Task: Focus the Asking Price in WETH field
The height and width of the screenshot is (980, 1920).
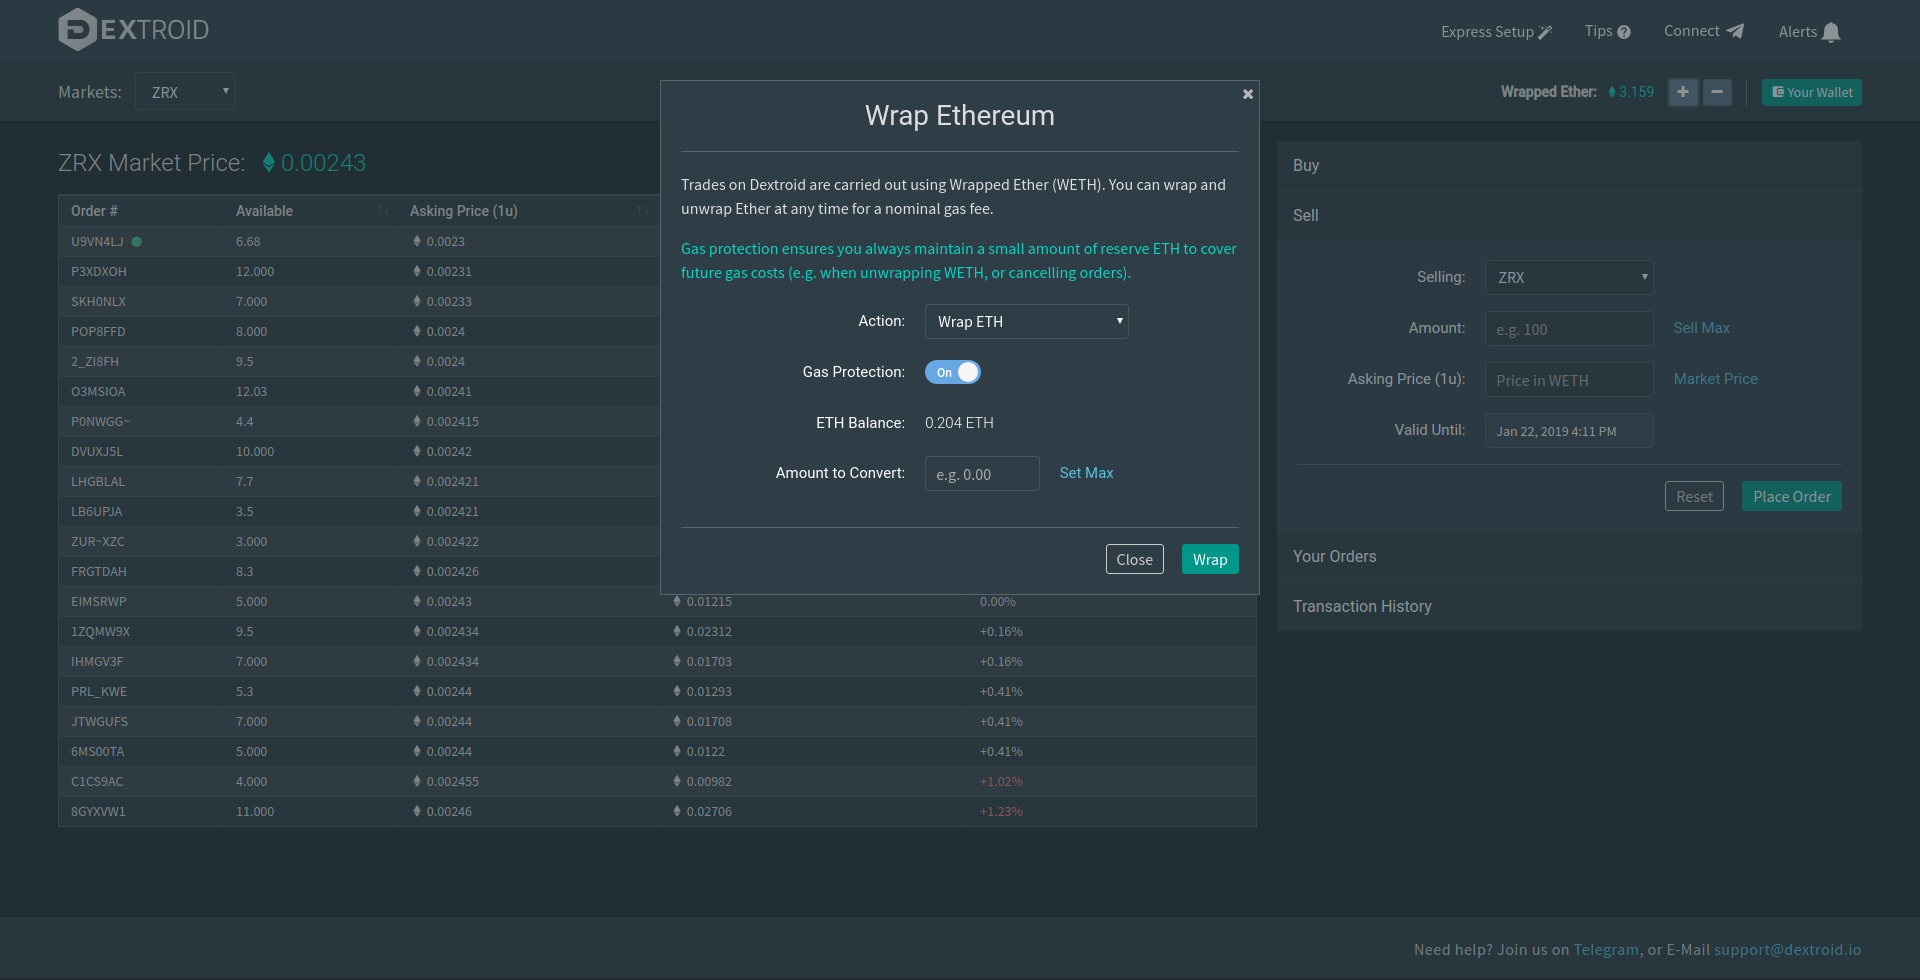Action: click(x=1569, y=380)
